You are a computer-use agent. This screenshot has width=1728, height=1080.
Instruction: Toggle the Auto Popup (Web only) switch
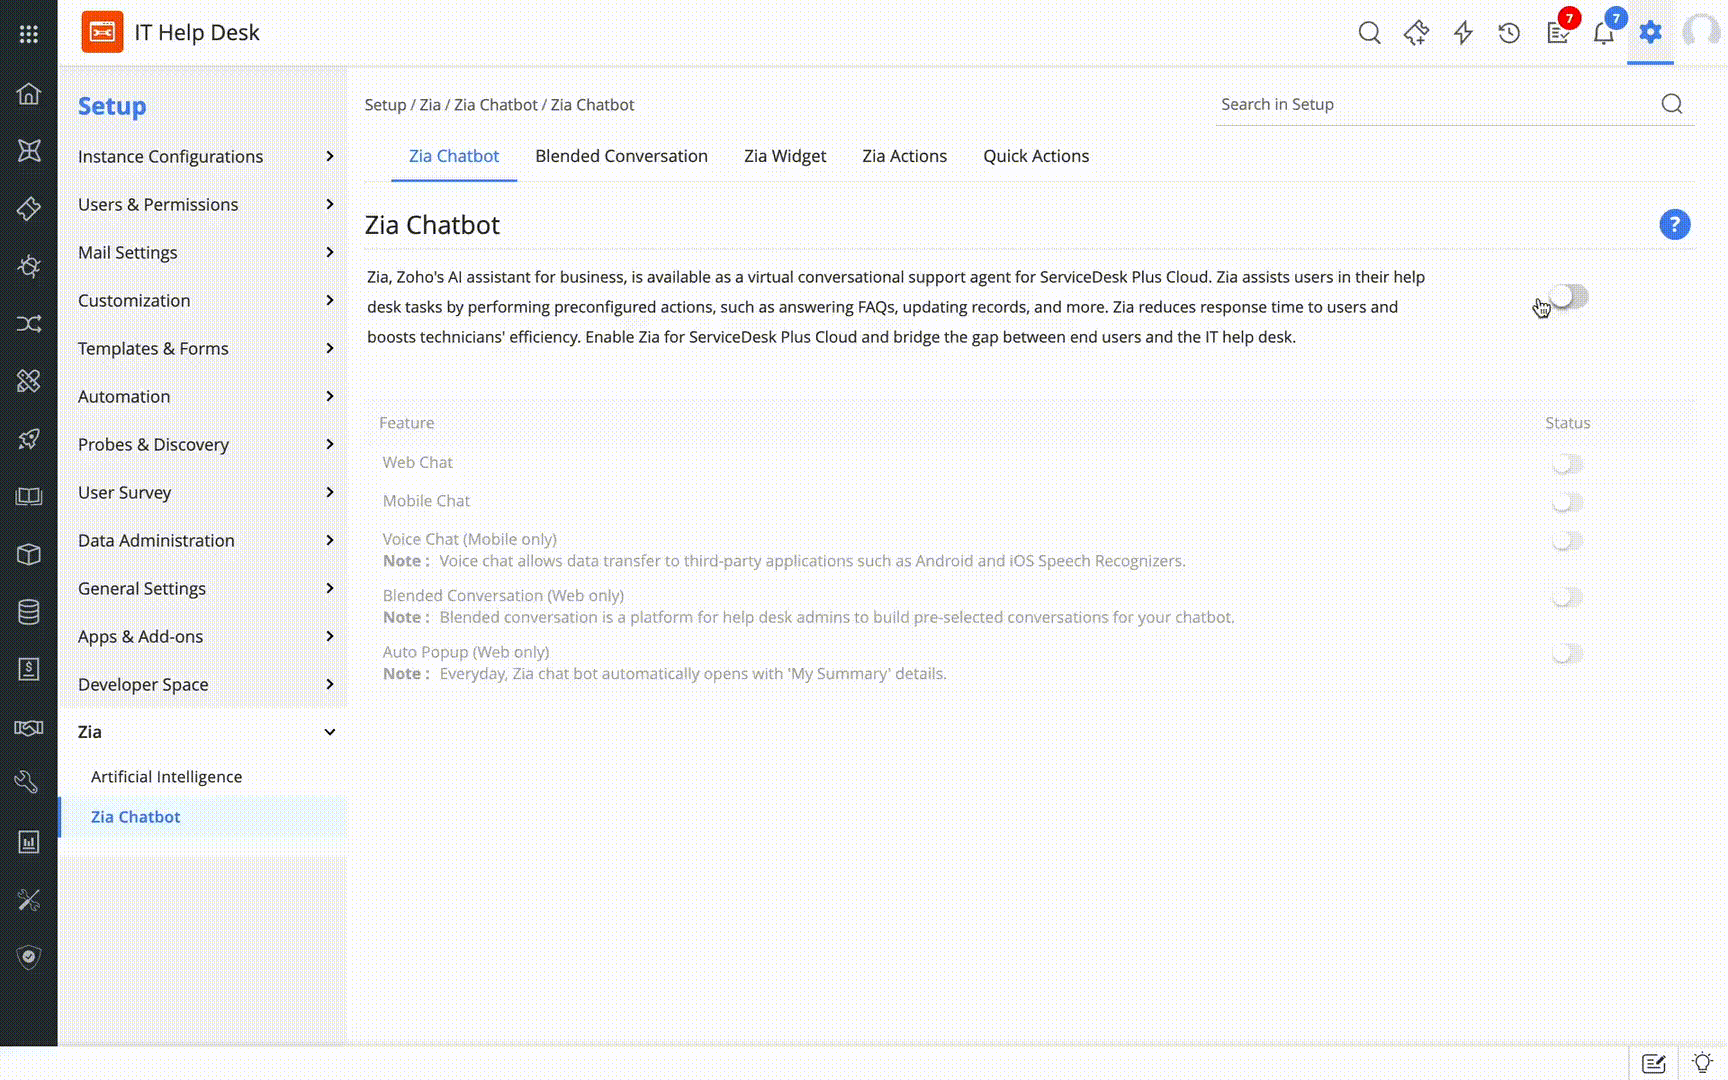pyautogui.click(x=1567, y=653)
